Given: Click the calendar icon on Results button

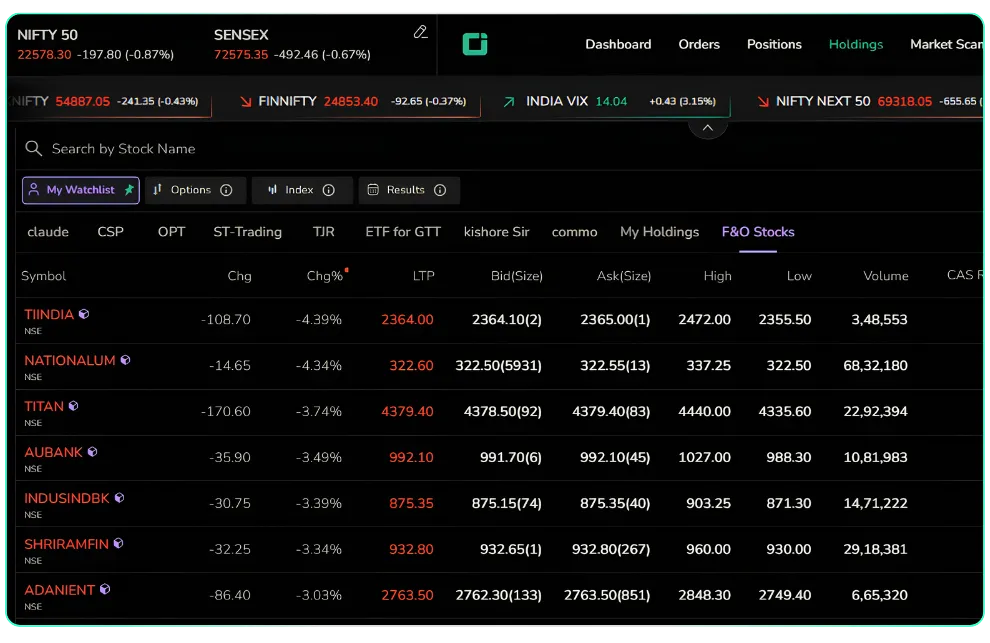Looking at the screenshot, I should pyautogui.click(x=373, y=189).
